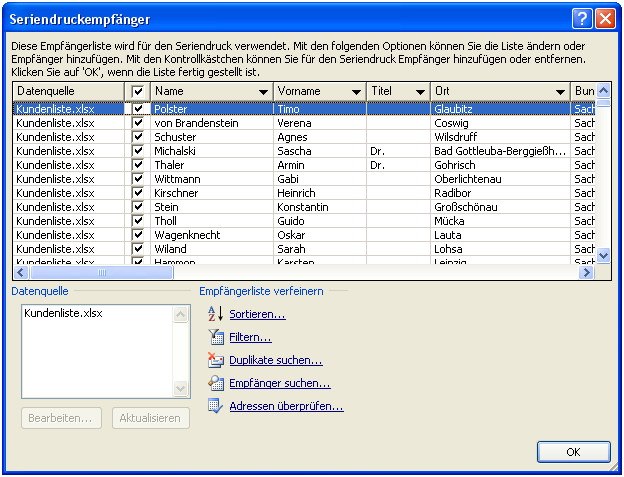Open the Name column dropdown arrow
Image resolution: width=624 pixels, height=477 pixels.
[x=263, y=92]
